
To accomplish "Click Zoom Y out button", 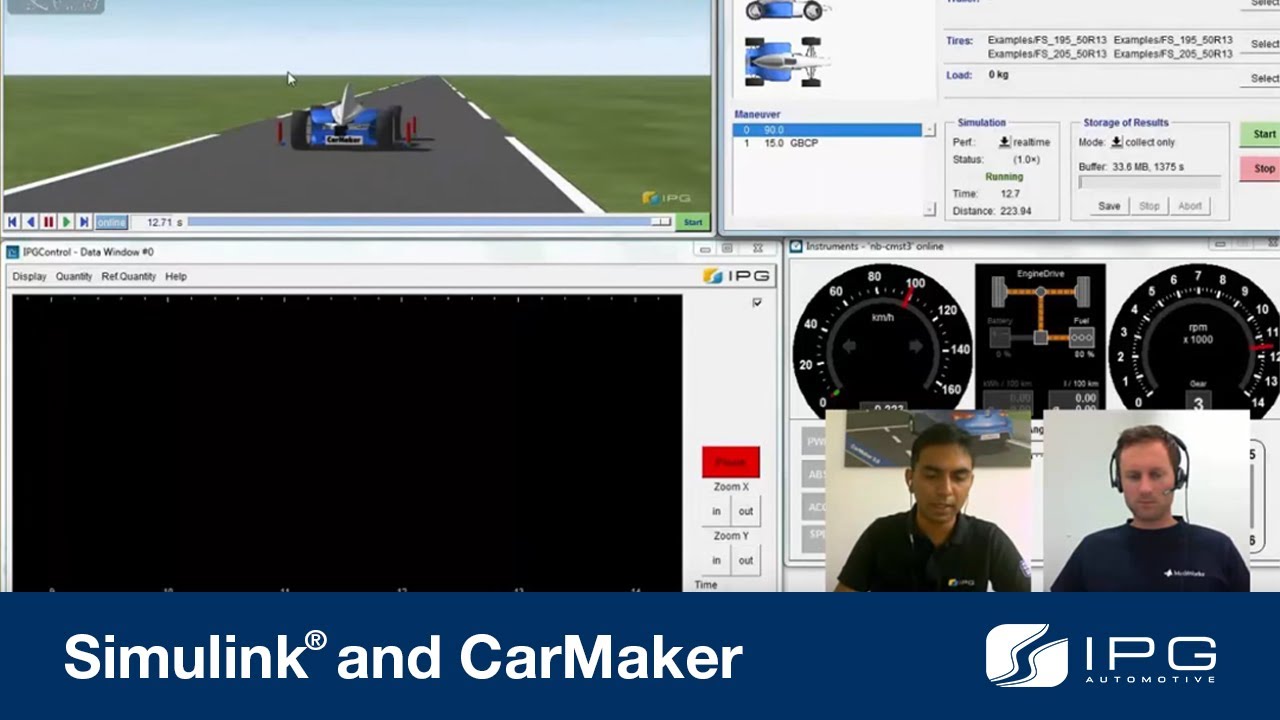I will (746, 560).
